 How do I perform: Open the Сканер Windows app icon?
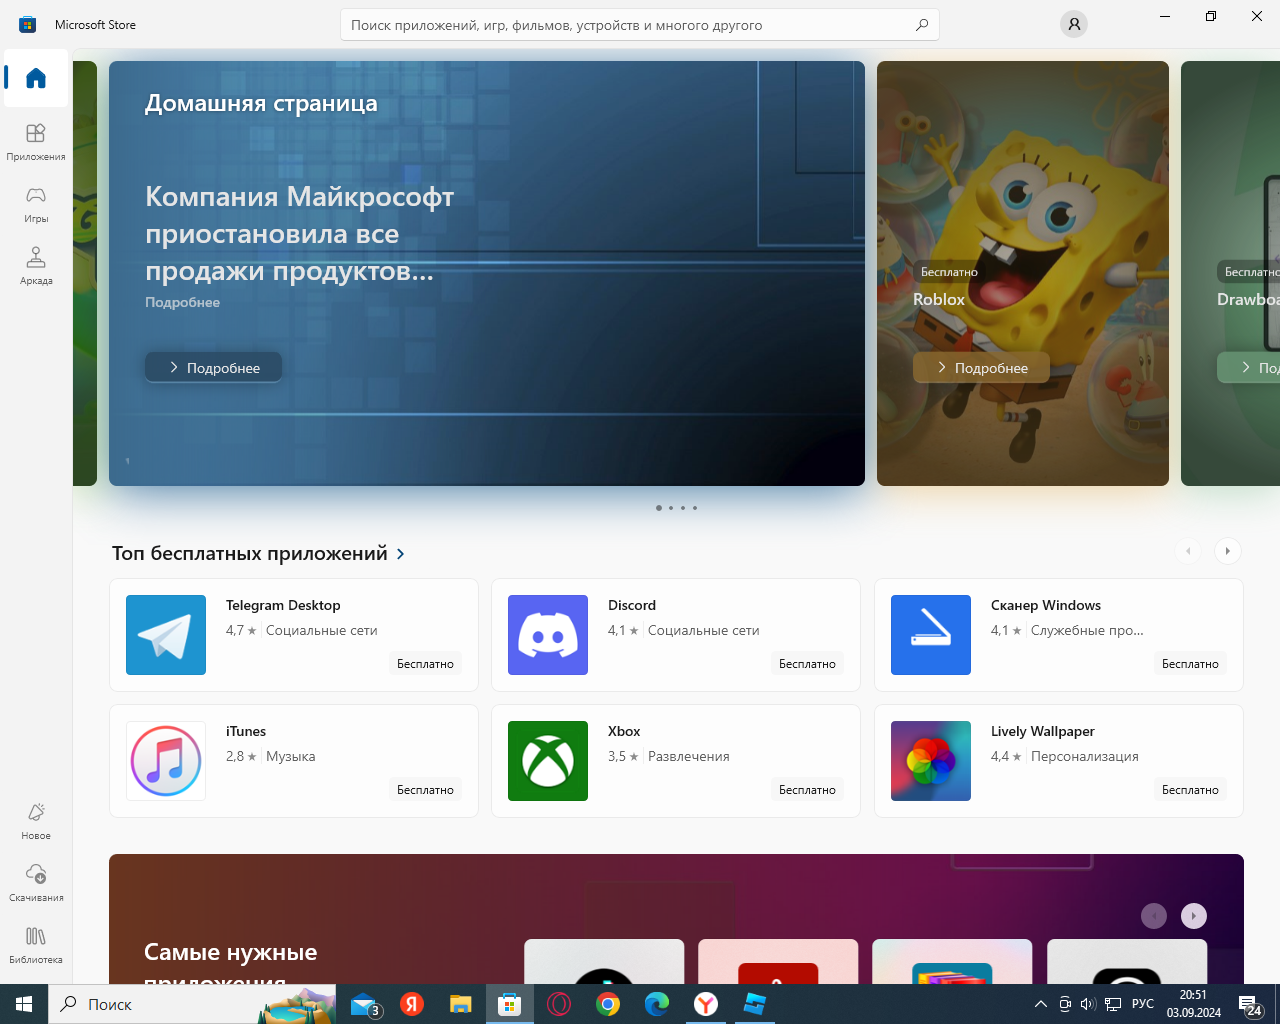[931, 635]
